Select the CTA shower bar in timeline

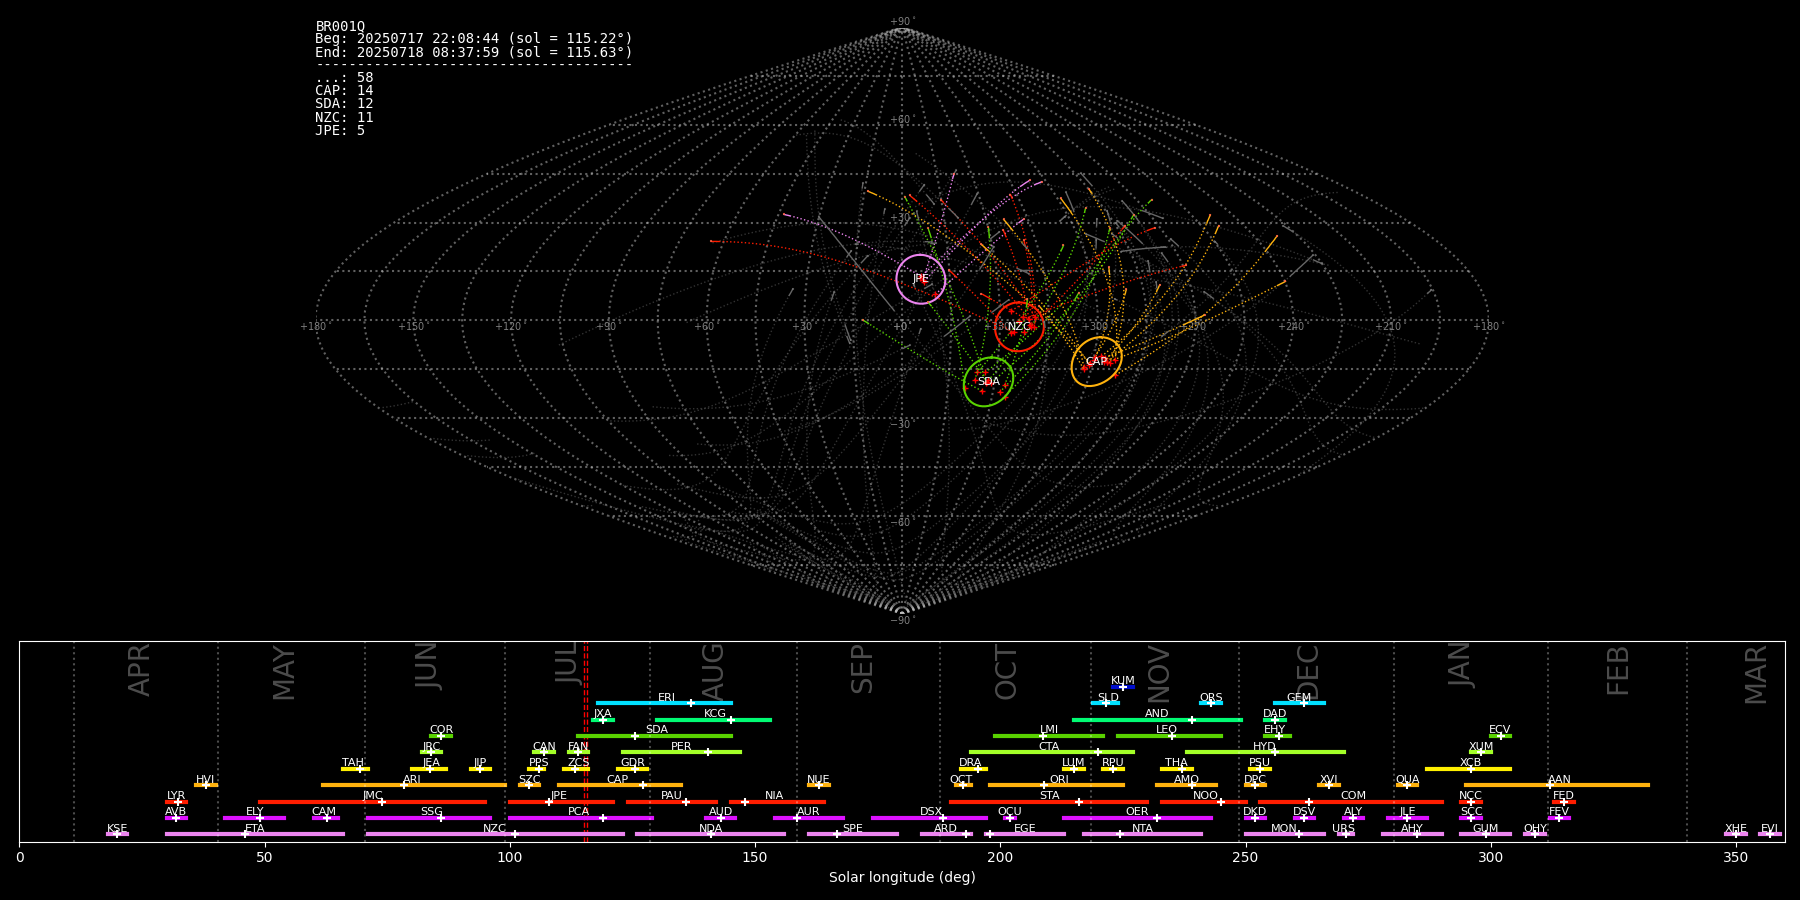[1052, 752]
